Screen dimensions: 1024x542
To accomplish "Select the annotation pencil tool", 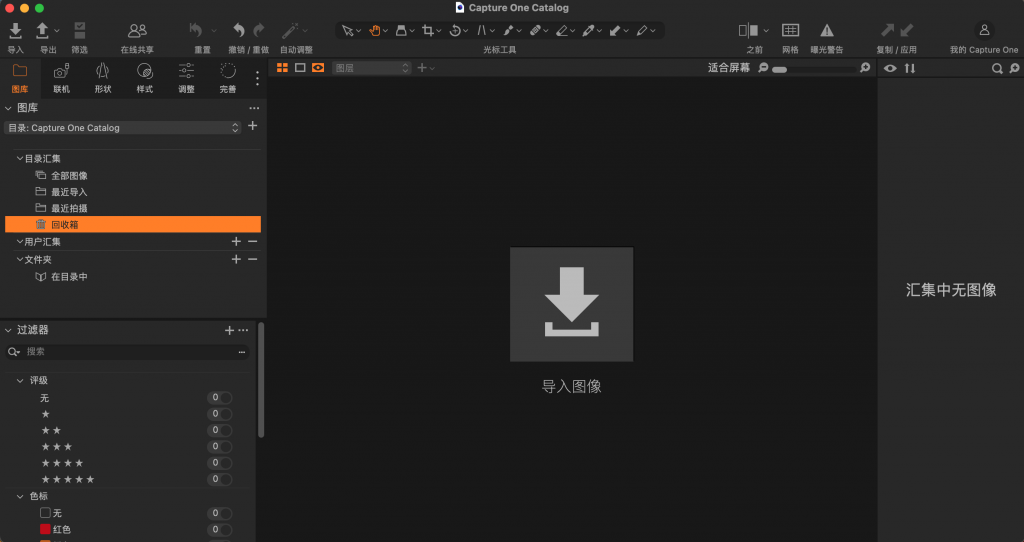I will [642, 31].
